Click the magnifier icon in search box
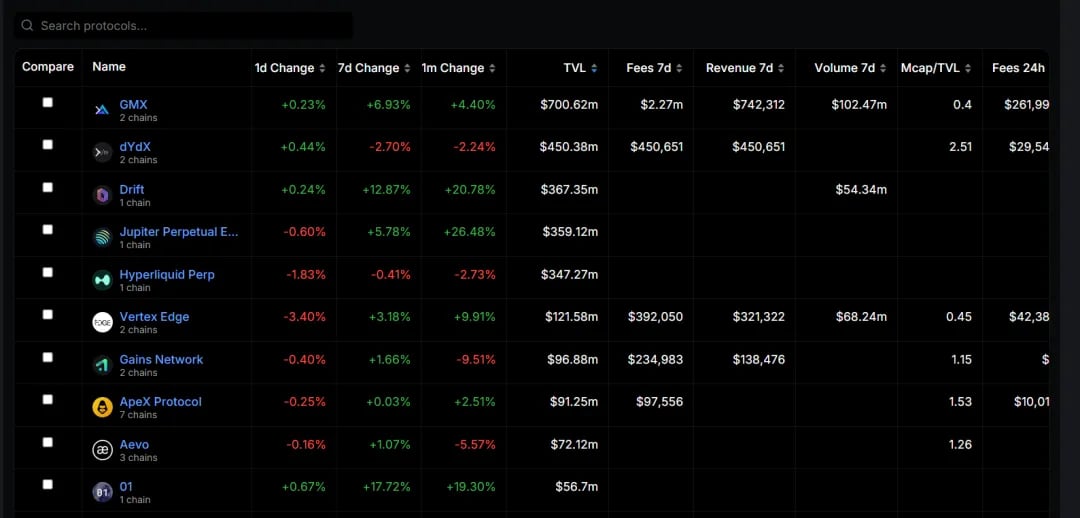Screen dimensions: 1080x518 pyautogui.click(x=27, y=25)
